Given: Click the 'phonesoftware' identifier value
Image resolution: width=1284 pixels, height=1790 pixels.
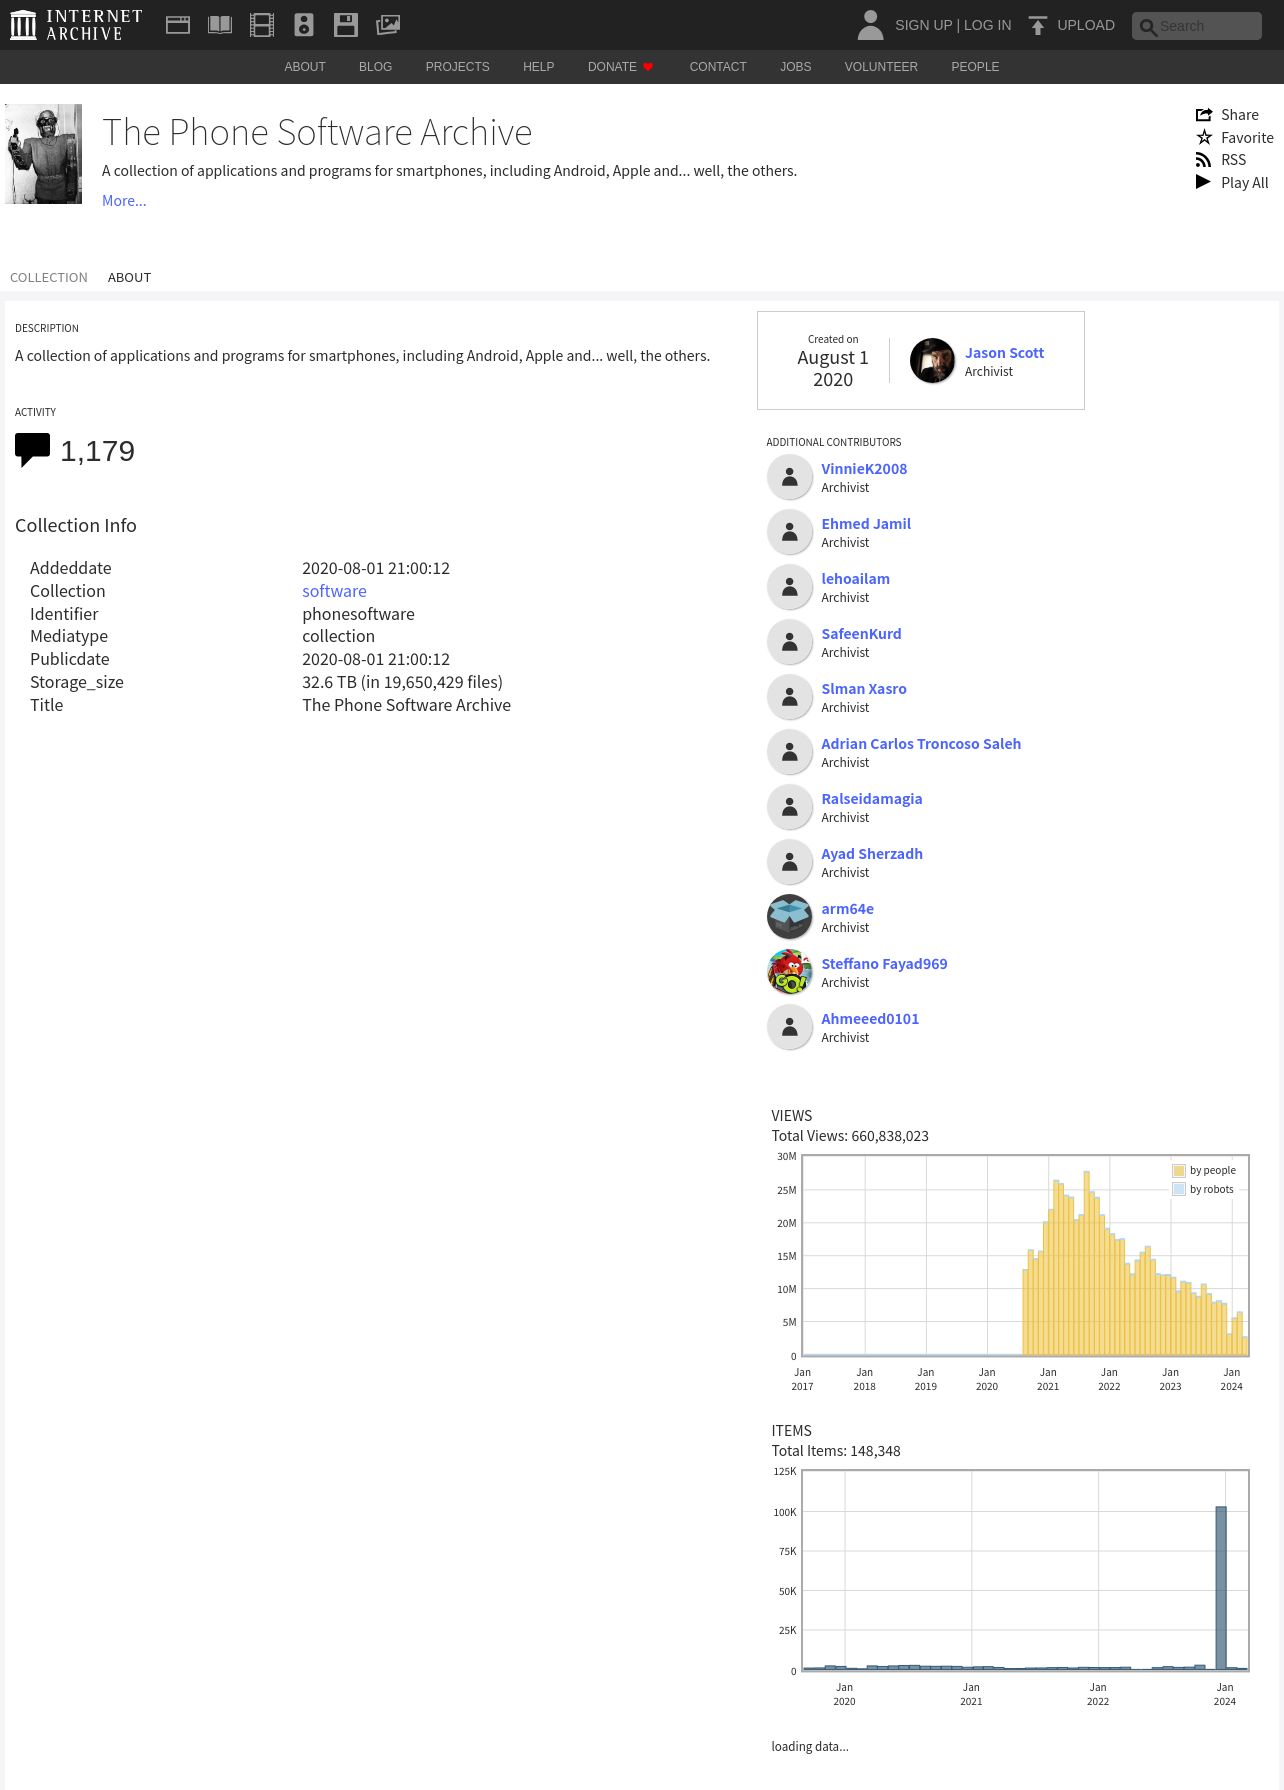Looking at the screenshot, I should coord(358,614).
